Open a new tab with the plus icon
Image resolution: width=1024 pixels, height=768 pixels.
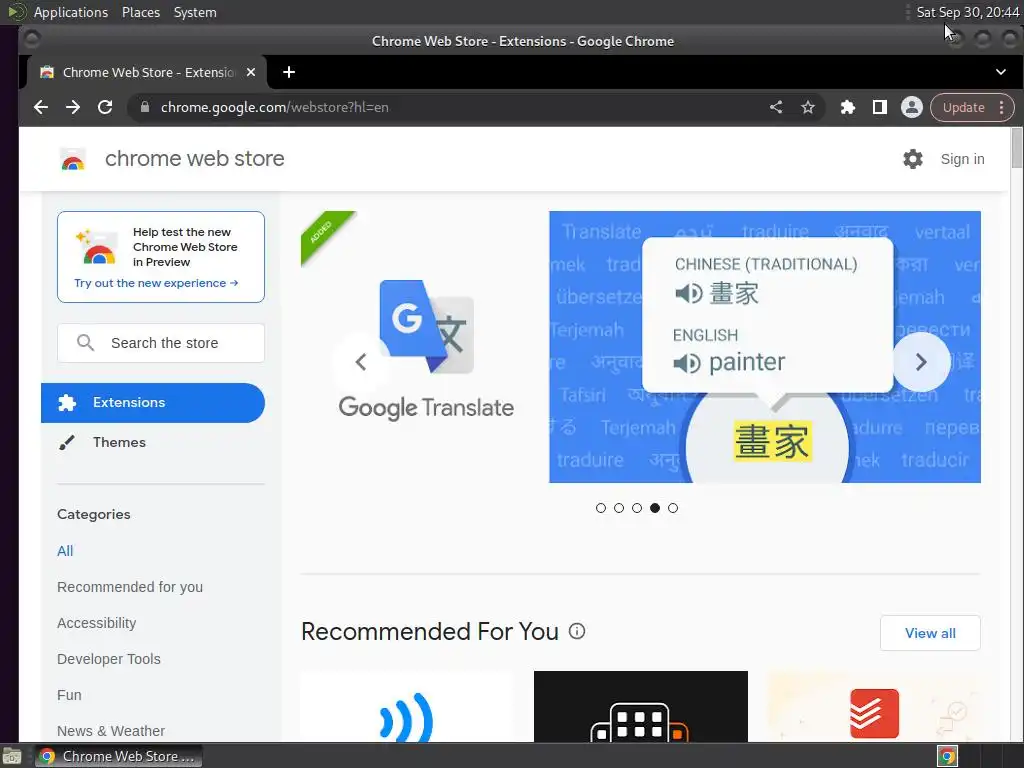(x=289, y=72)
